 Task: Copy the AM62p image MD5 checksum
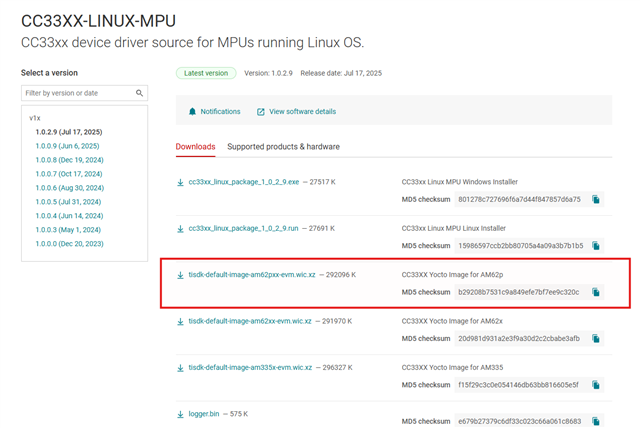(x=596, y=292)
